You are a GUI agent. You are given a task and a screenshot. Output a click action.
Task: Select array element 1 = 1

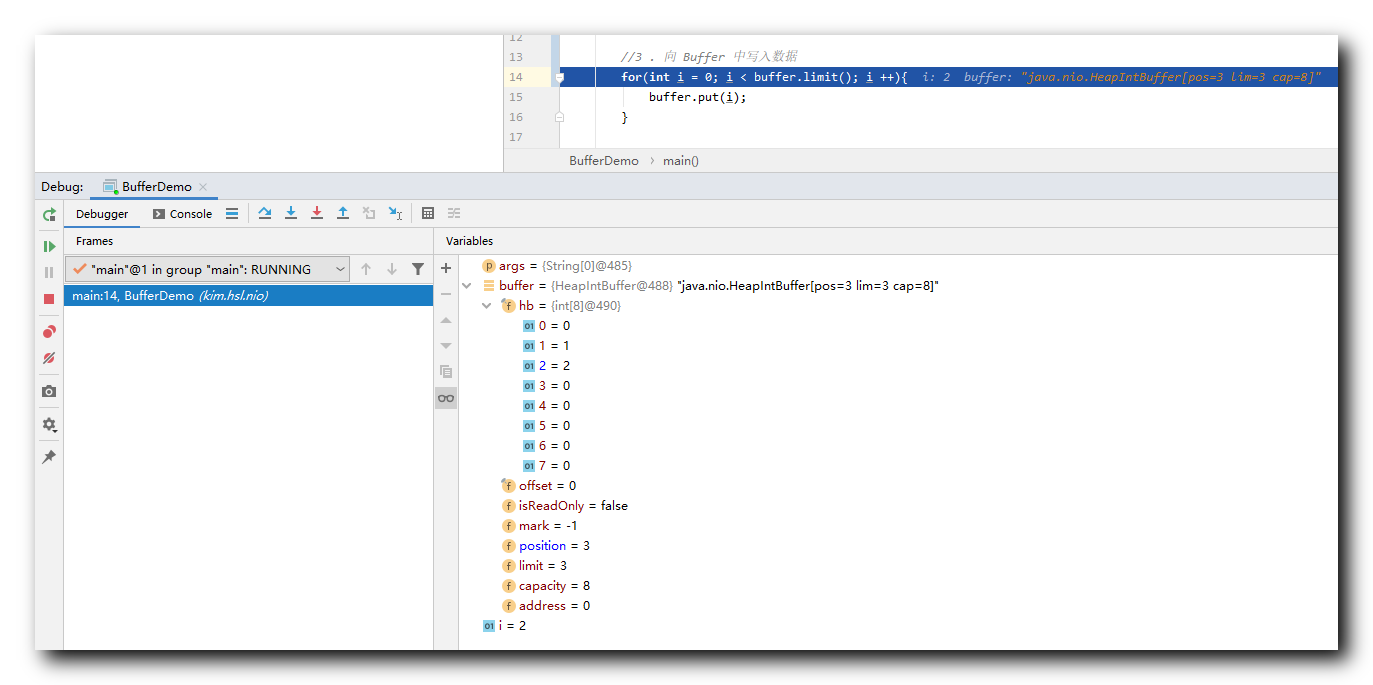[x=898, y=346]
